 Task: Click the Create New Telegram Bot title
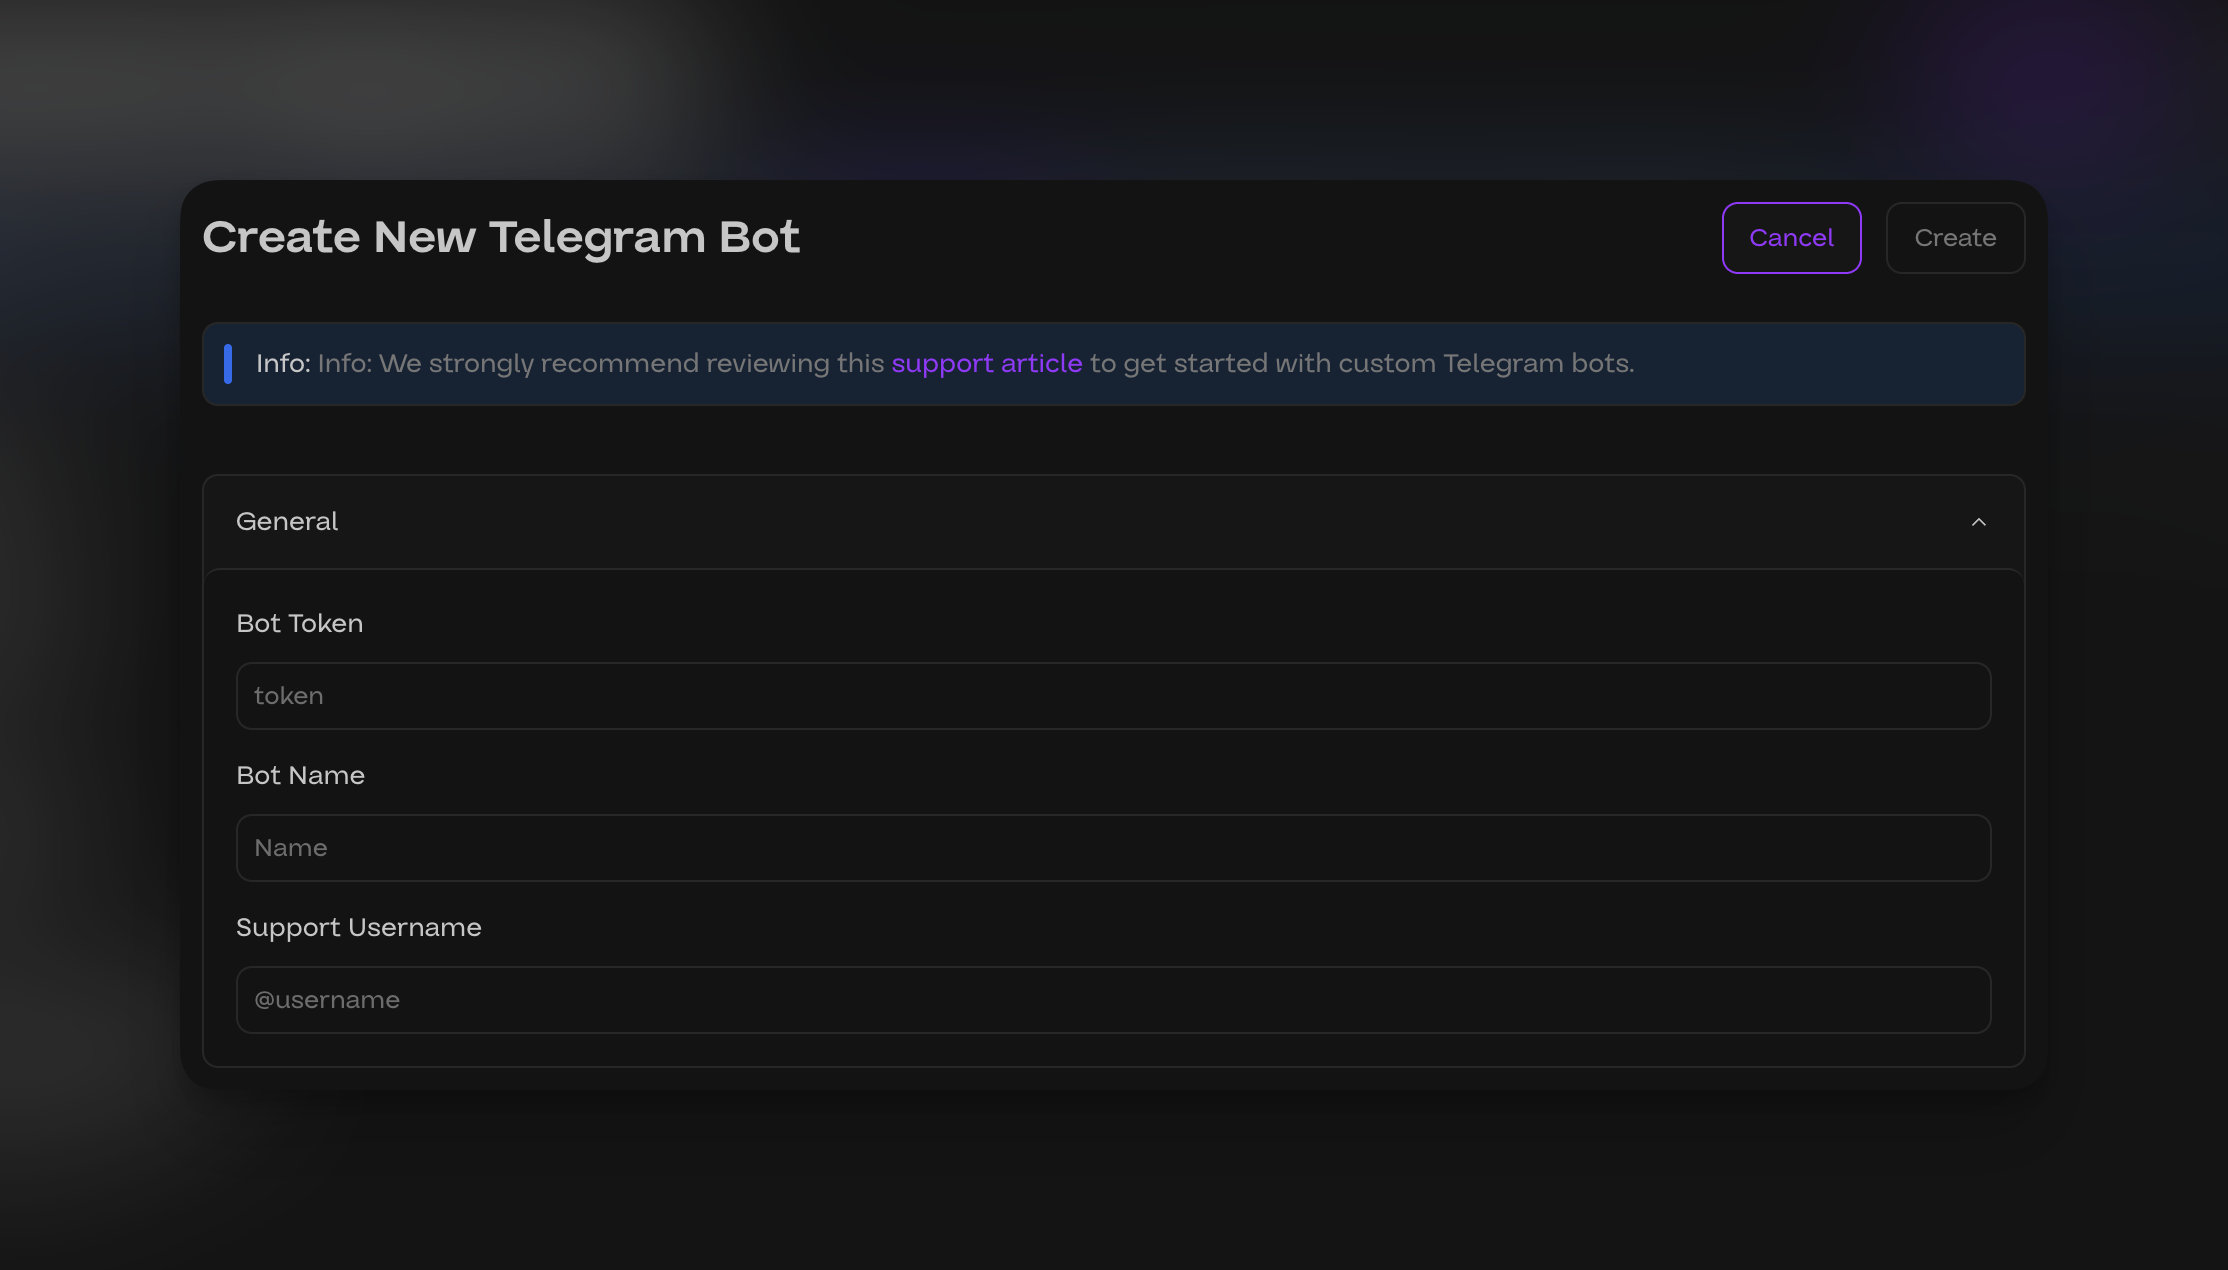[x=501, y=237]
